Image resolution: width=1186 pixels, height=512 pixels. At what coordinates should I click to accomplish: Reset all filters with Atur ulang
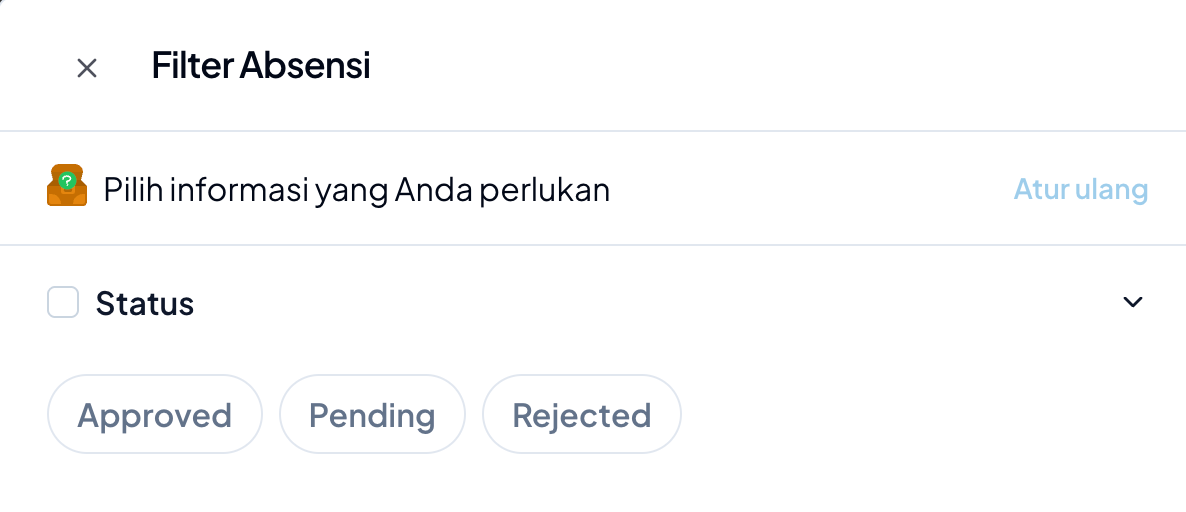click(1080, 189)
